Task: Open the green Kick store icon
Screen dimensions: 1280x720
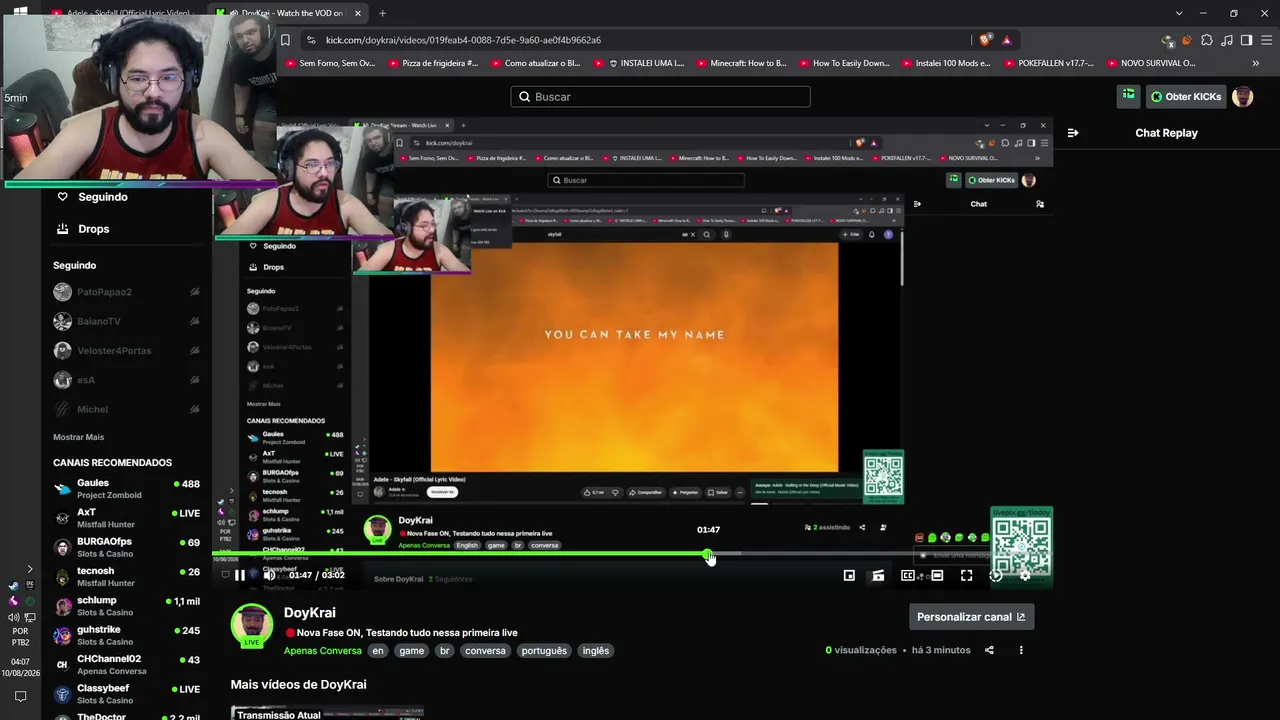Action: coord(1129,95)
